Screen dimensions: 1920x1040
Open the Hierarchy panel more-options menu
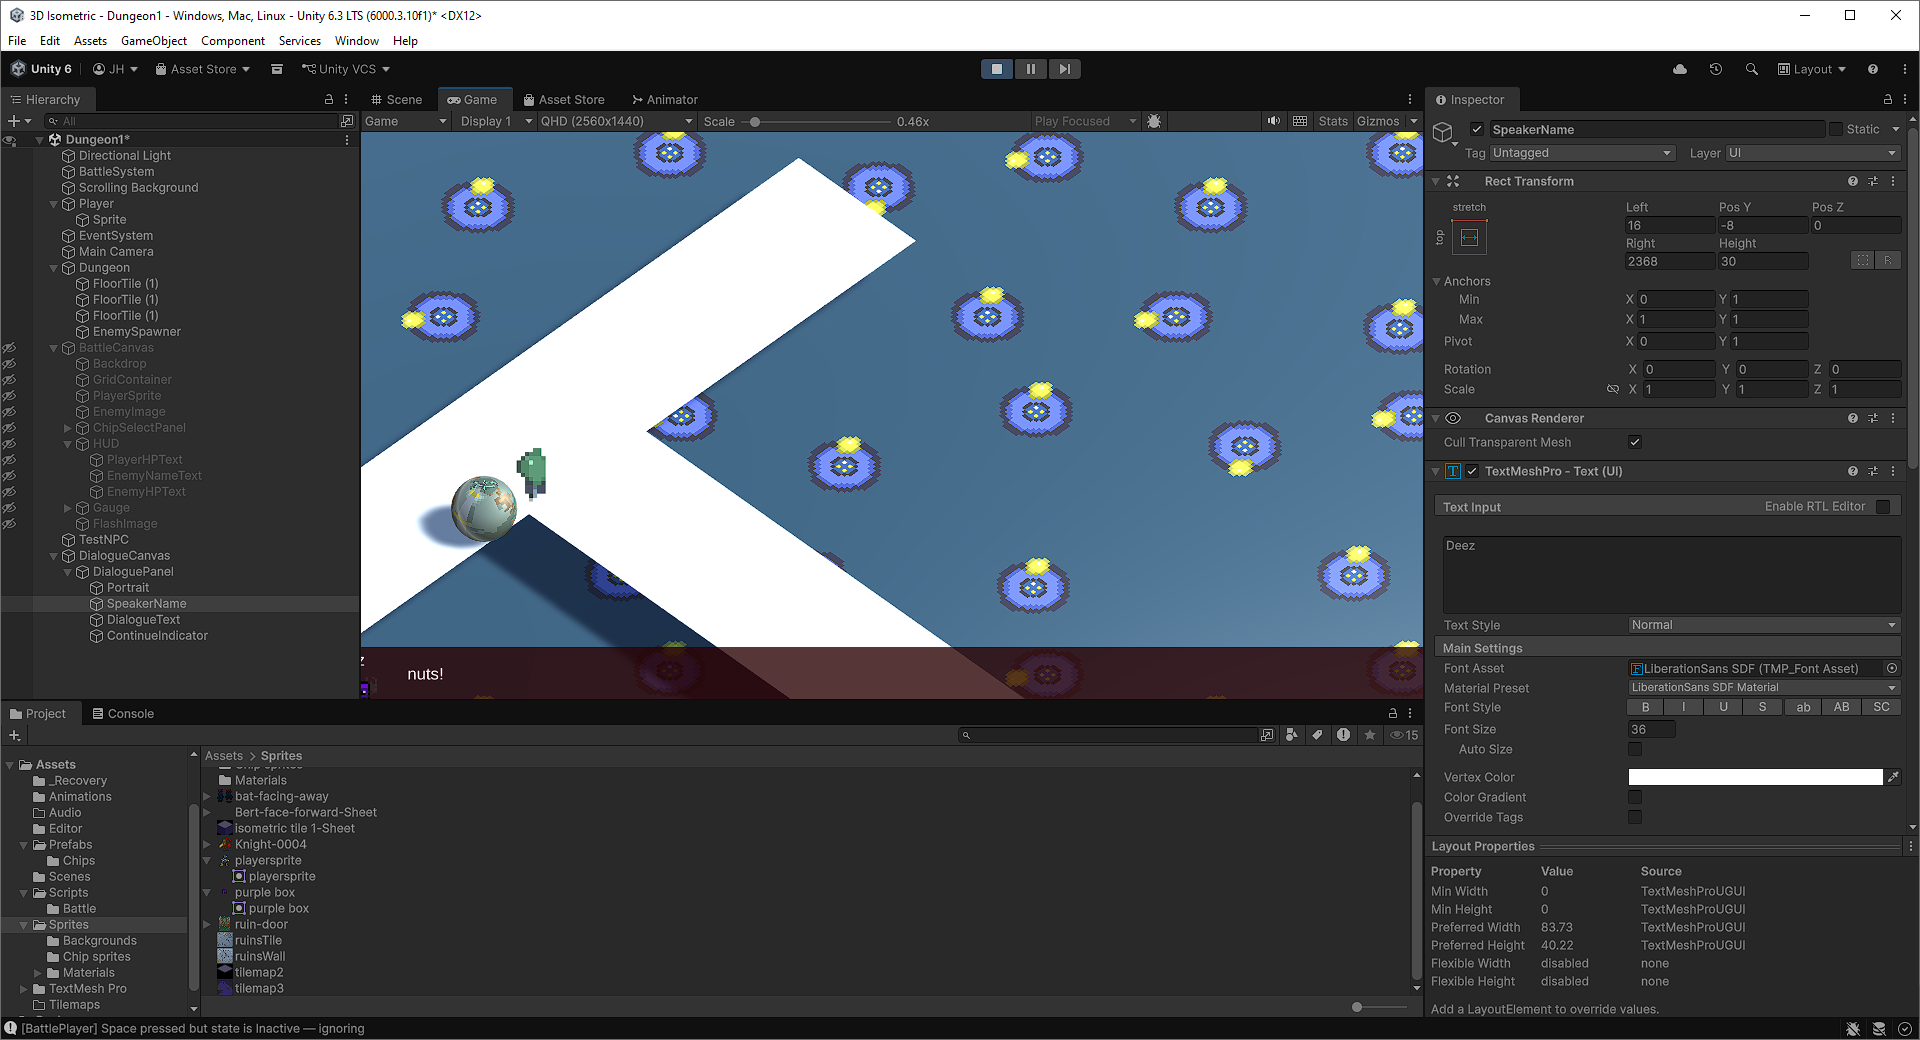point(346,100)
